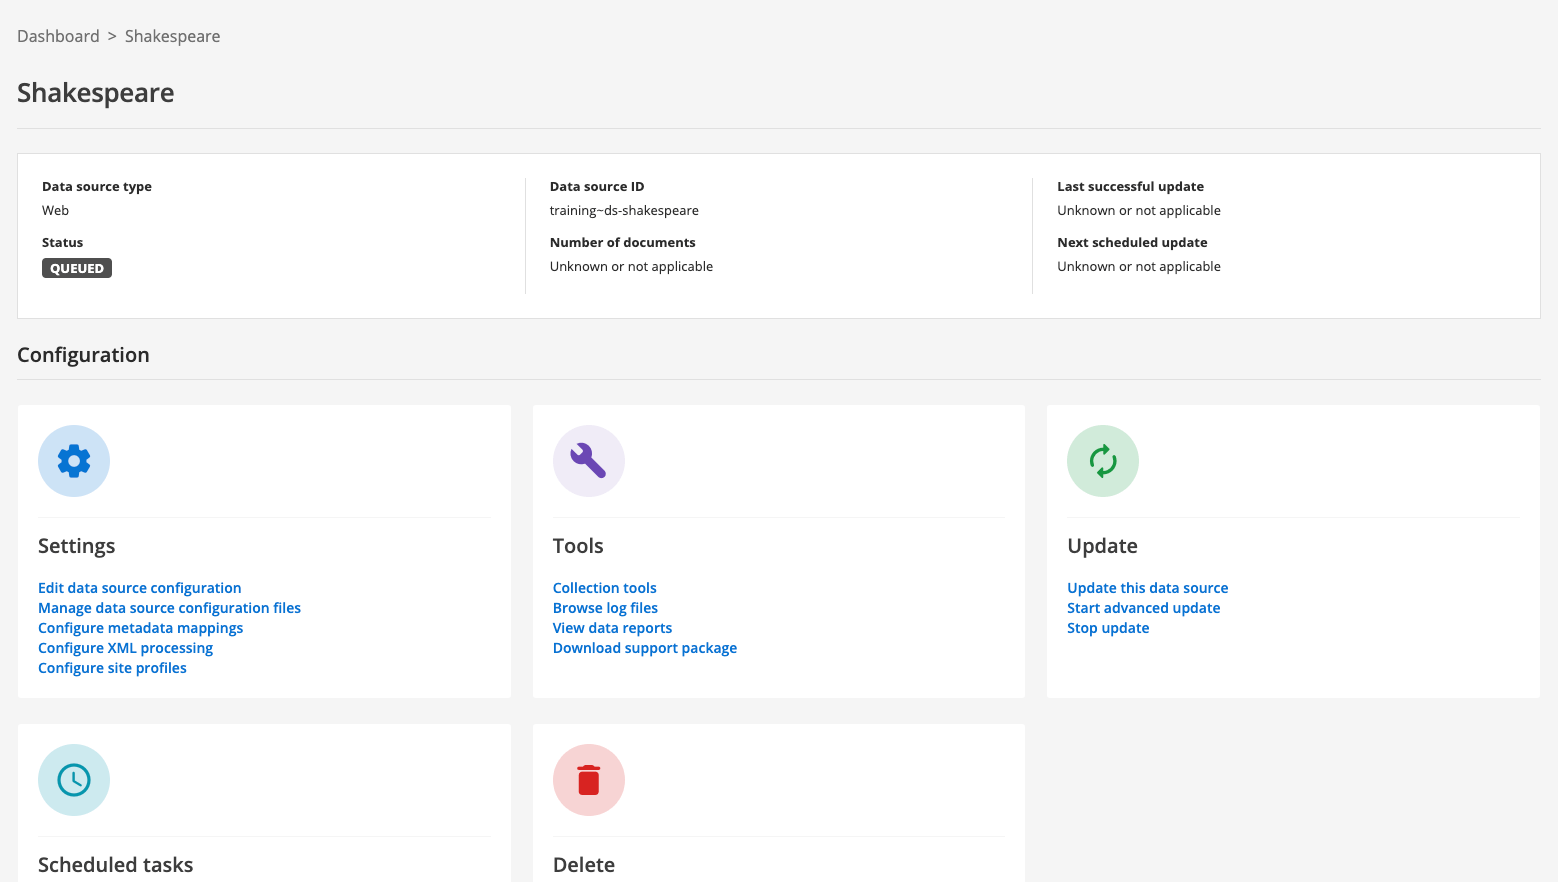Viewport: 1558px width, 882px height.
Task: Click Shakespeare in the breadcrumb
Action: click(x=172, y=36)
